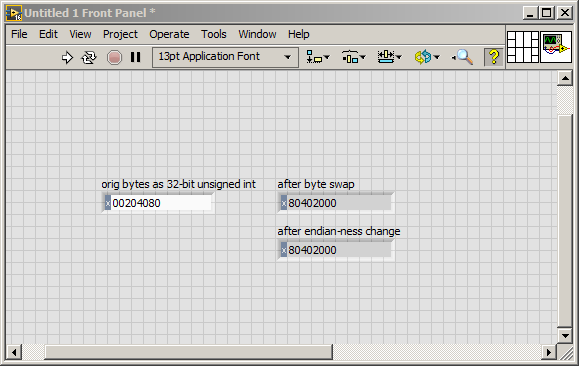Click the vertical scrollbar thumb

565,221
